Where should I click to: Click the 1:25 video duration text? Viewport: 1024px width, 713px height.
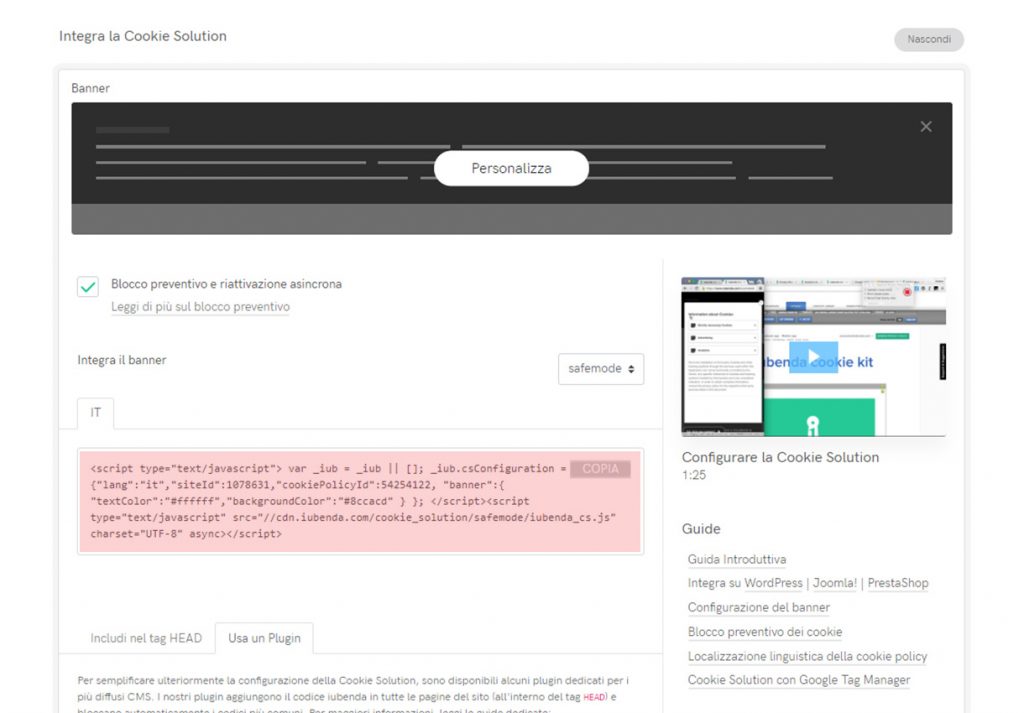click(694, 475)
